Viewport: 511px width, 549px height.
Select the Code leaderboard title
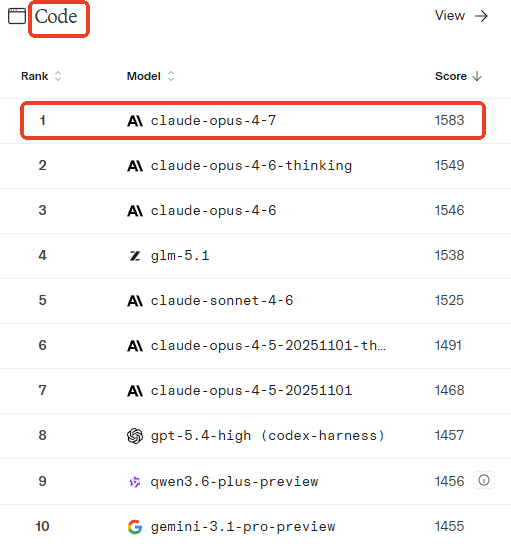click(56, 16)
